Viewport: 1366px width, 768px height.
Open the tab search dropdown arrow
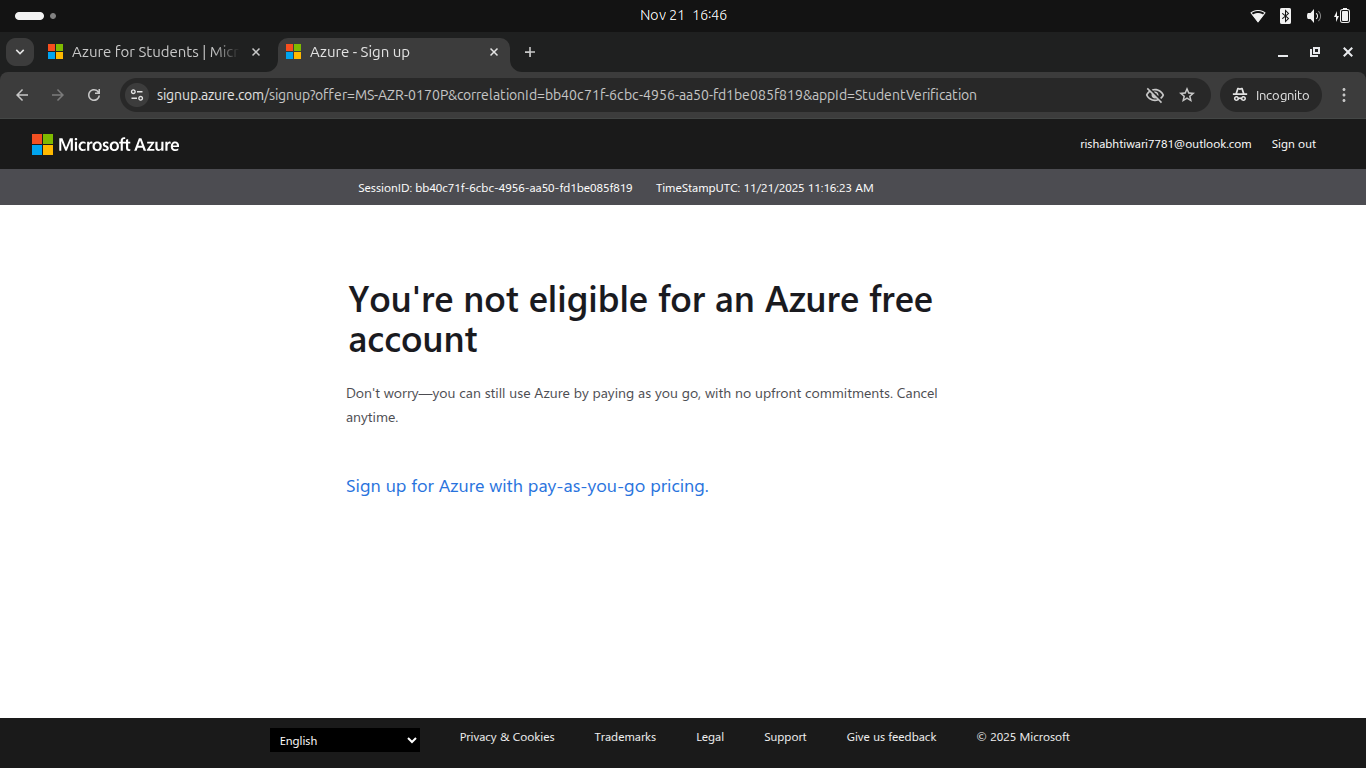click(20, 52)
